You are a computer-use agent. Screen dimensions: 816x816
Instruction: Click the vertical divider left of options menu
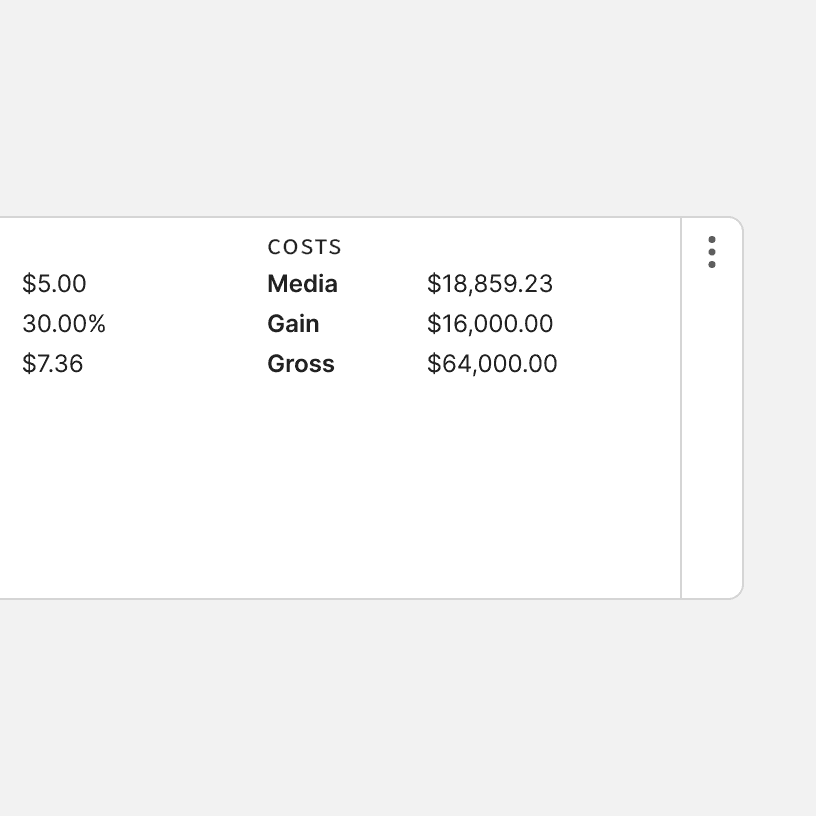[x=681, y=420]
